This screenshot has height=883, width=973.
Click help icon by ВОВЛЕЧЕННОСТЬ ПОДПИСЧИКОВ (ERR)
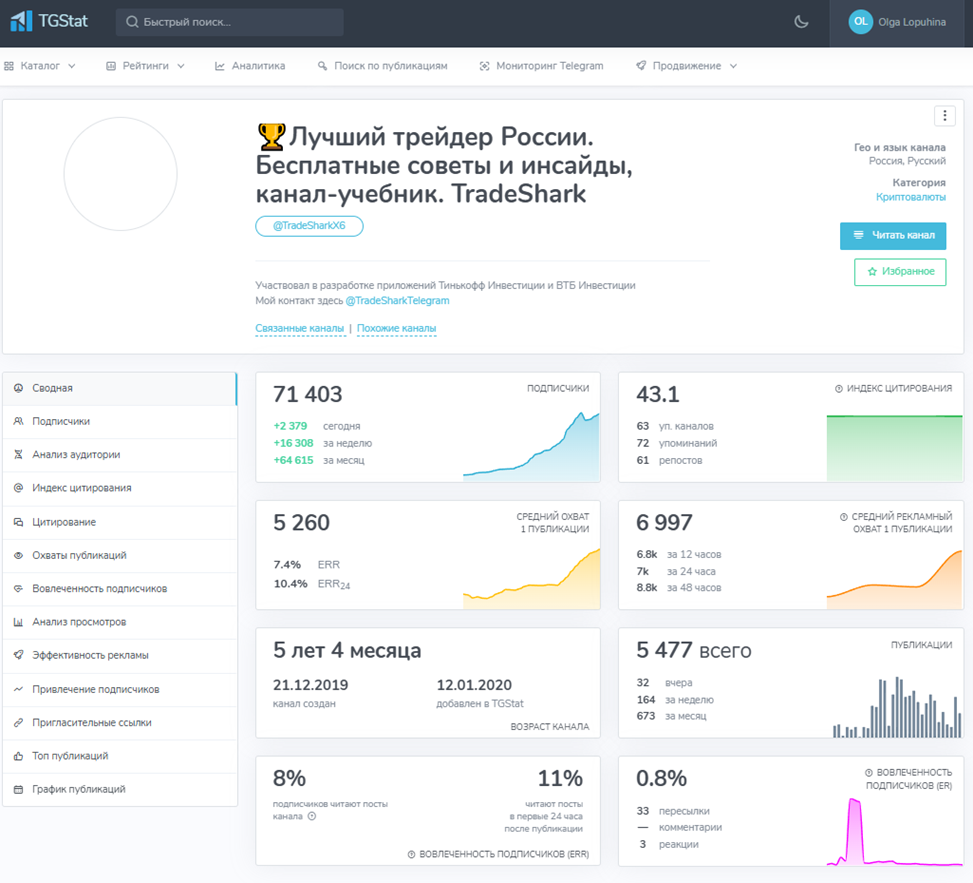(411, 855)
